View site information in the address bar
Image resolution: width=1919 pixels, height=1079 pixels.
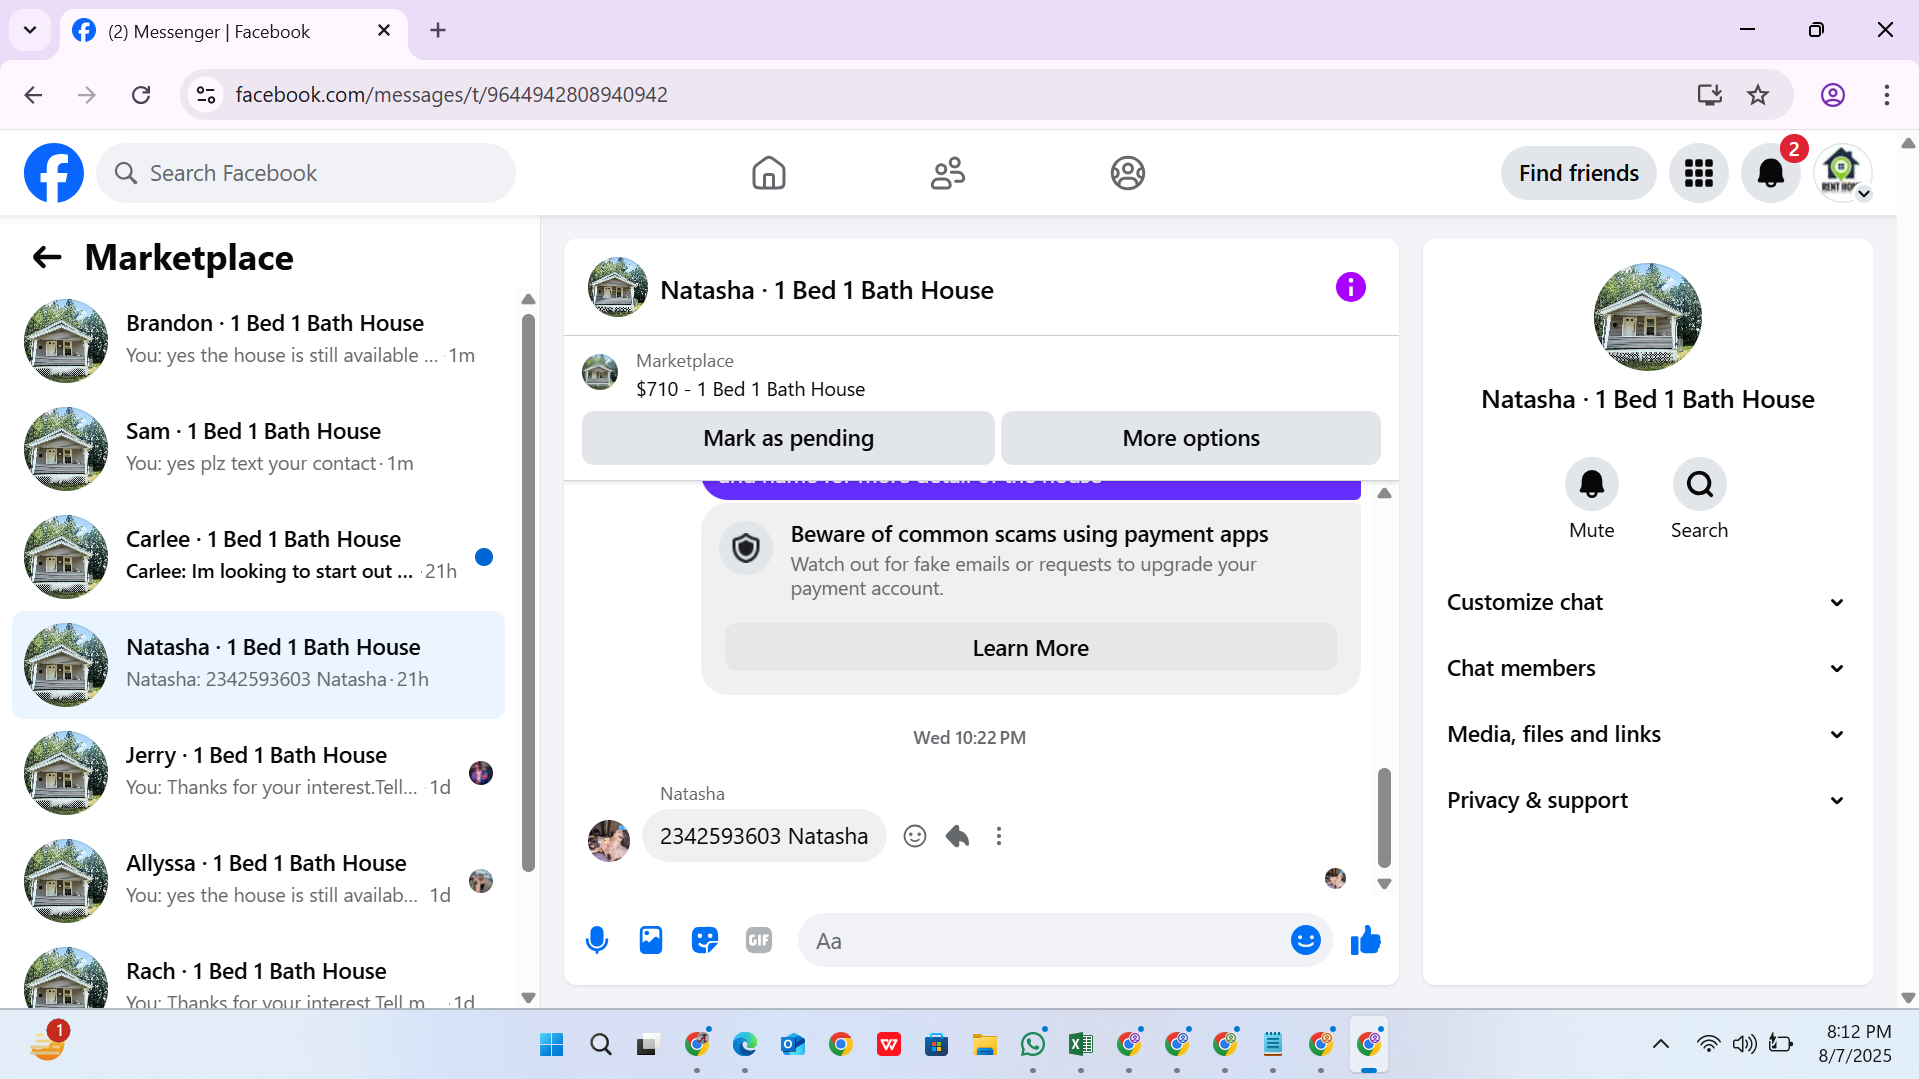click(x=206, y=95)
